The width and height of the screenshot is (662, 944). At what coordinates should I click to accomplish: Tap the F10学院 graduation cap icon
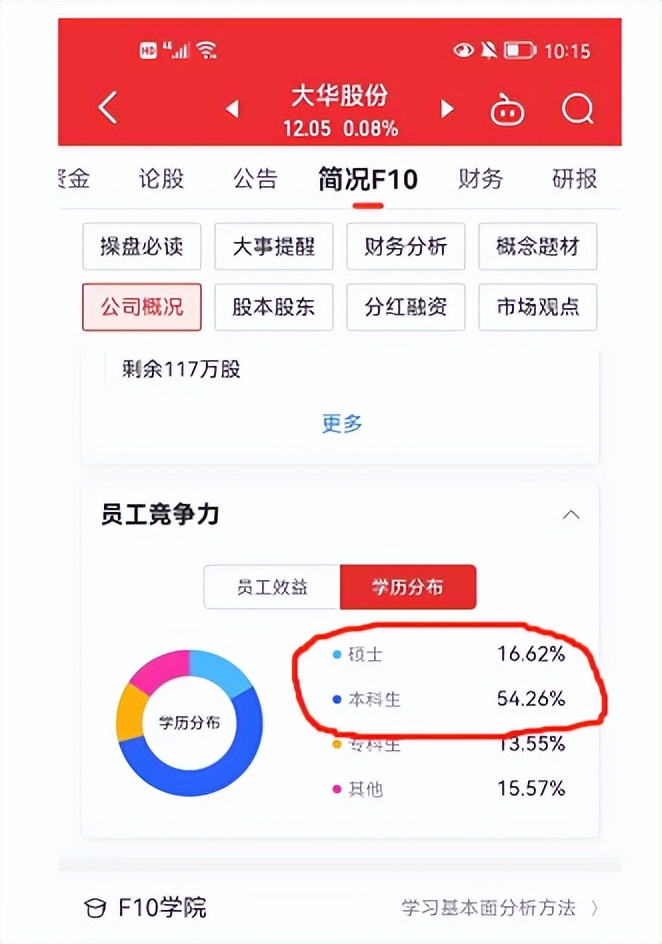[x=95, y=908]
